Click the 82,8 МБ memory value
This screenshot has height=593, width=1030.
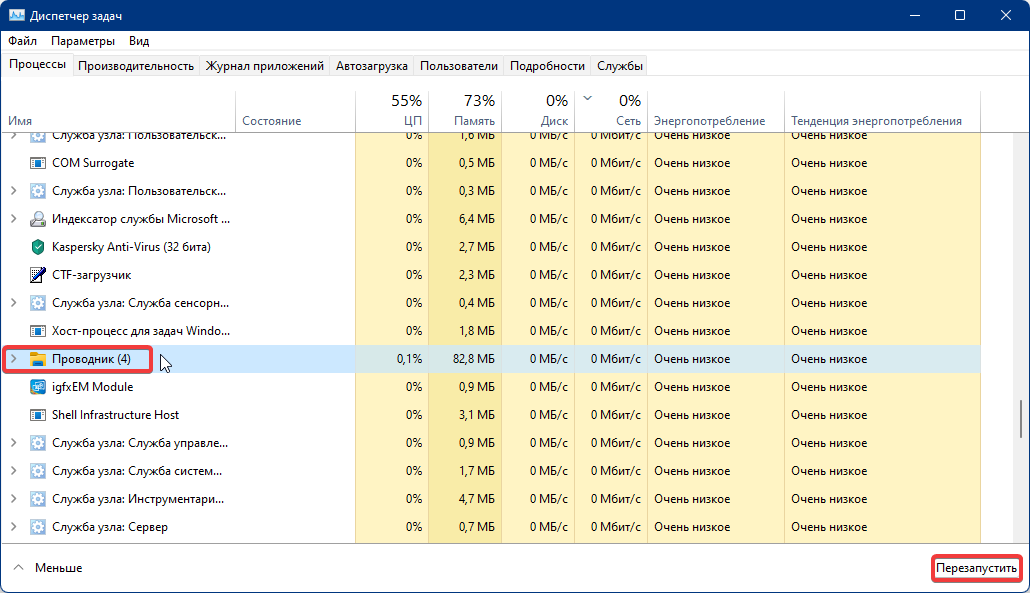(474, 359)
